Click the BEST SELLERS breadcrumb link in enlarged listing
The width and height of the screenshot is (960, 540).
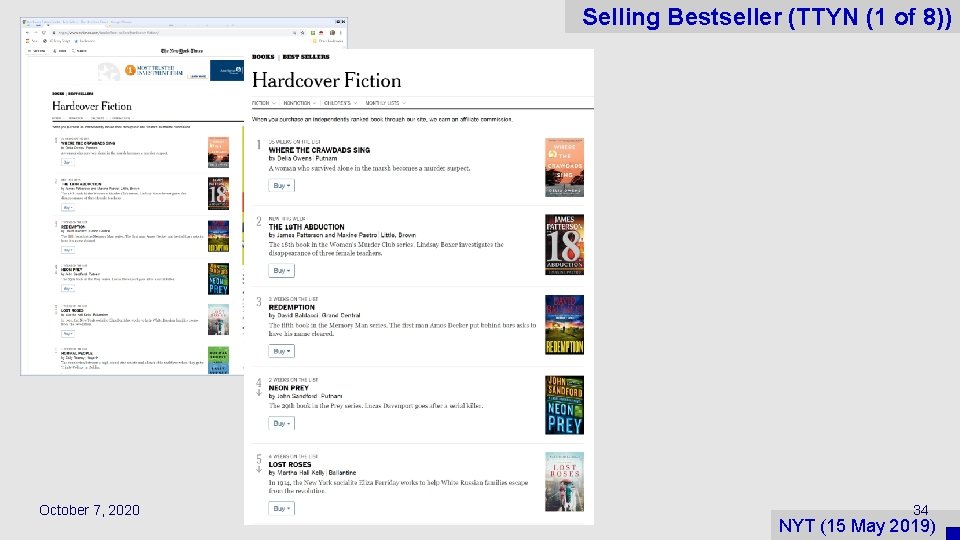[x=306, y=57]
